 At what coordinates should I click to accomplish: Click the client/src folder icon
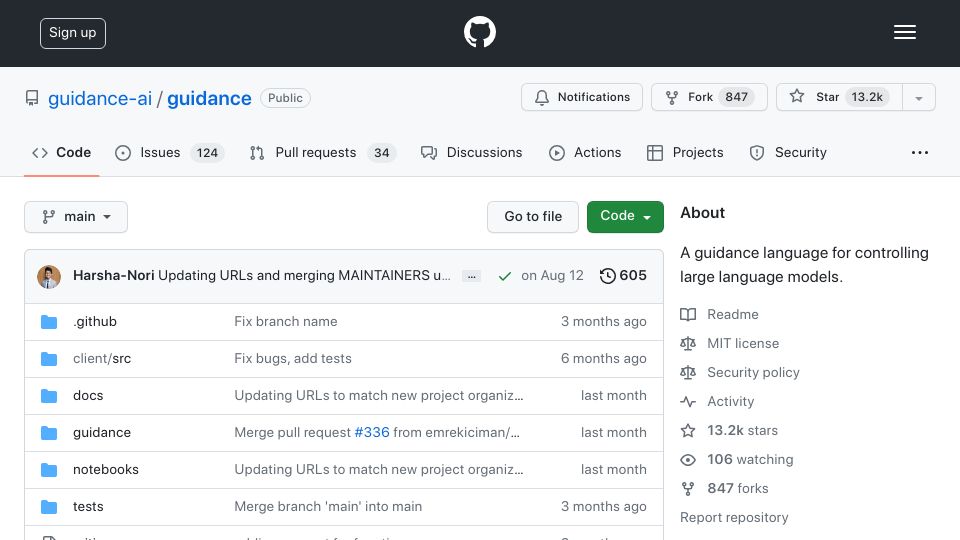[49, 359]
